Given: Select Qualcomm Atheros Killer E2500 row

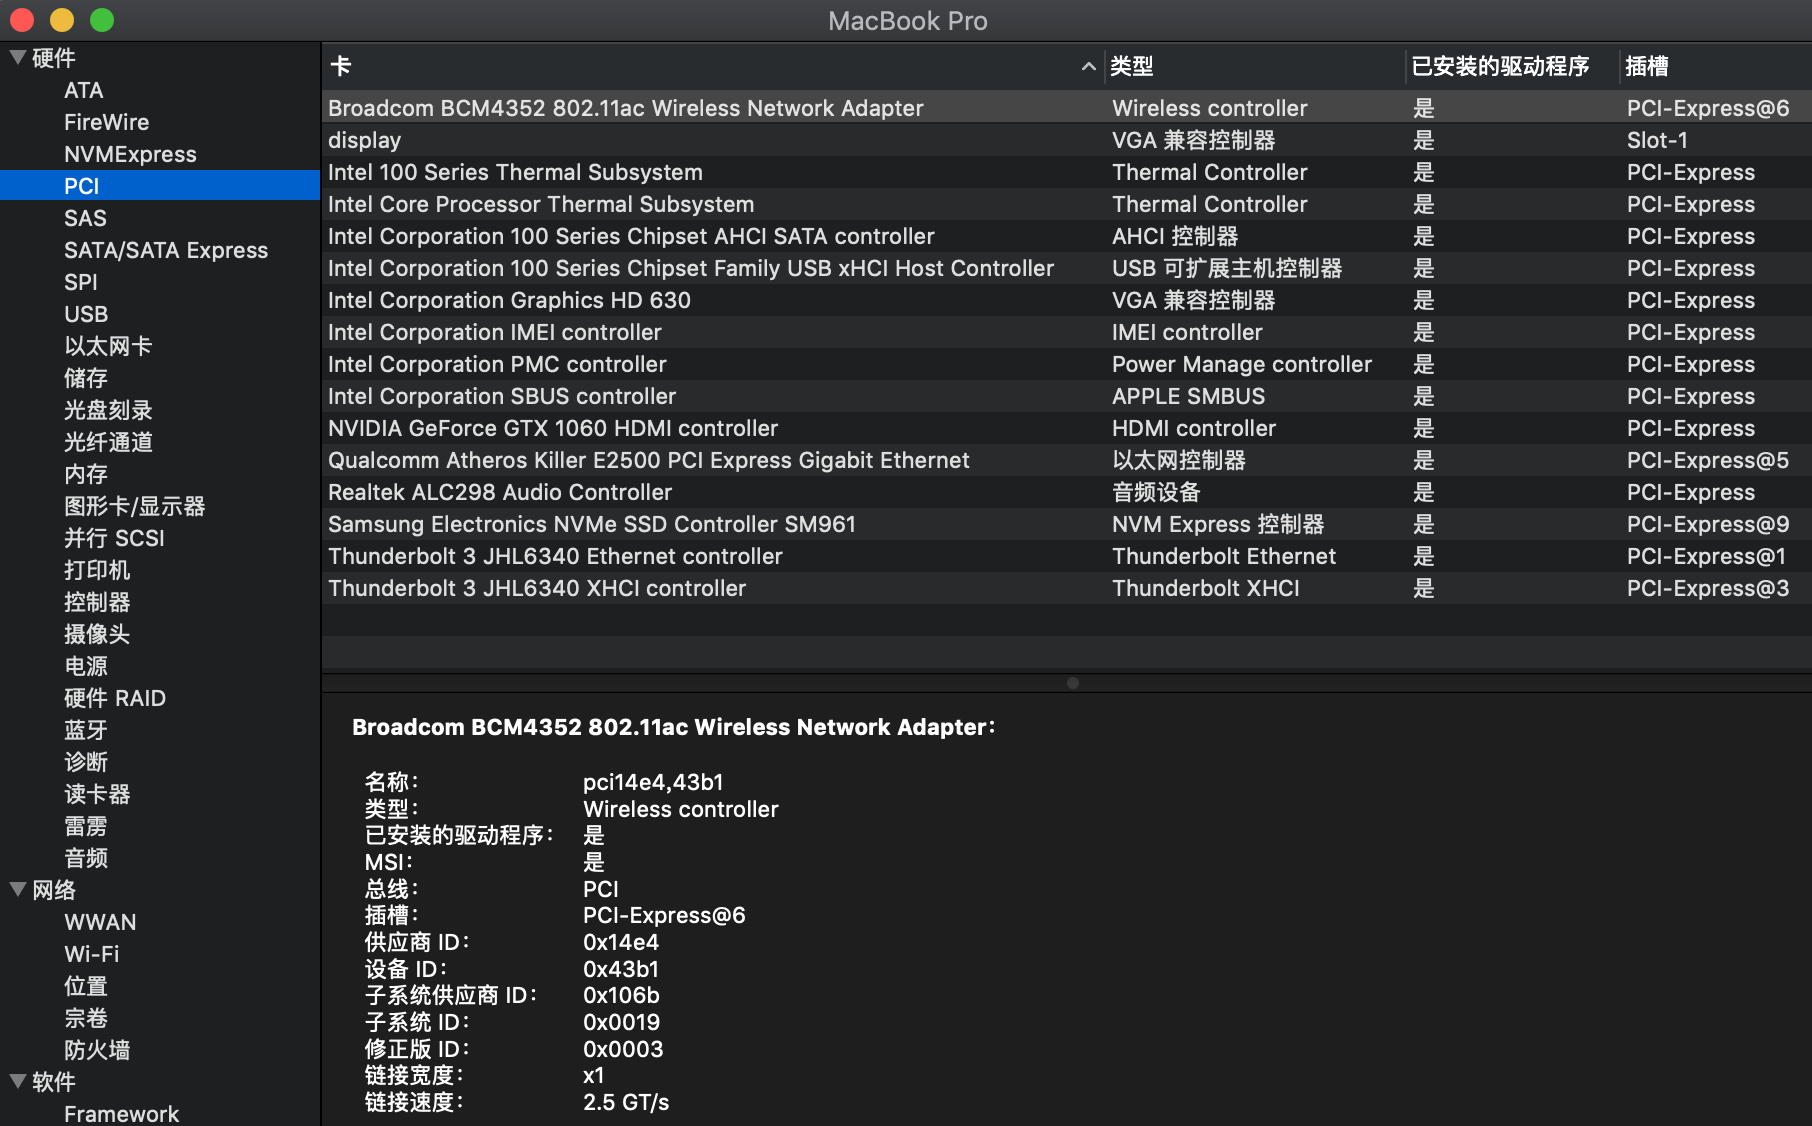Looking at the screenshot, I should point(1067,460).
